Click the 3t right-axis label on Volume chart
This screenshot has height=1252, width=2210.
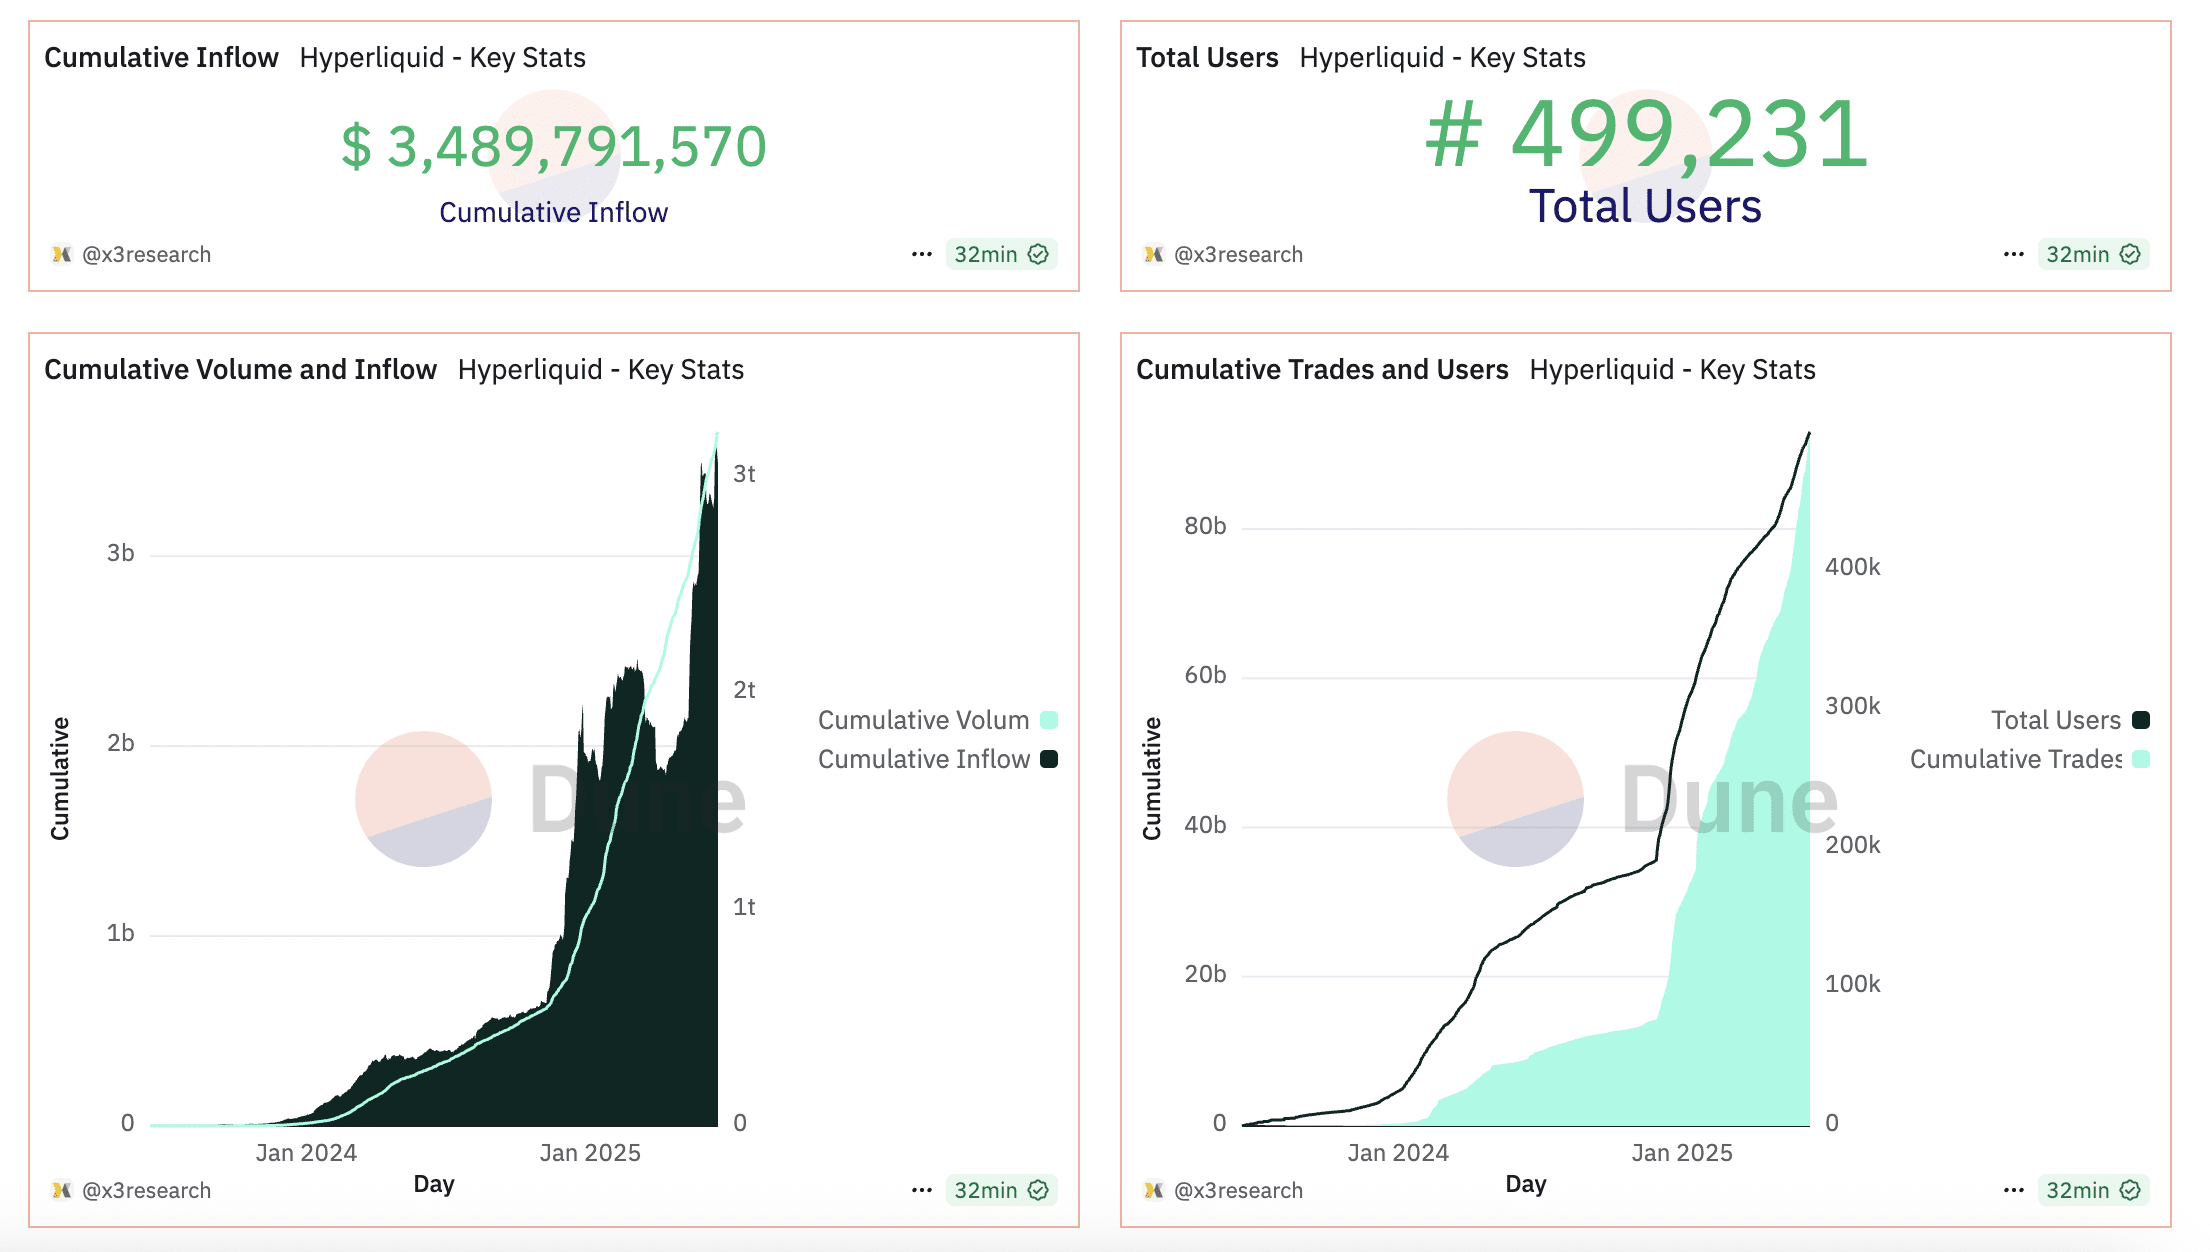click(x=744, y=474)
